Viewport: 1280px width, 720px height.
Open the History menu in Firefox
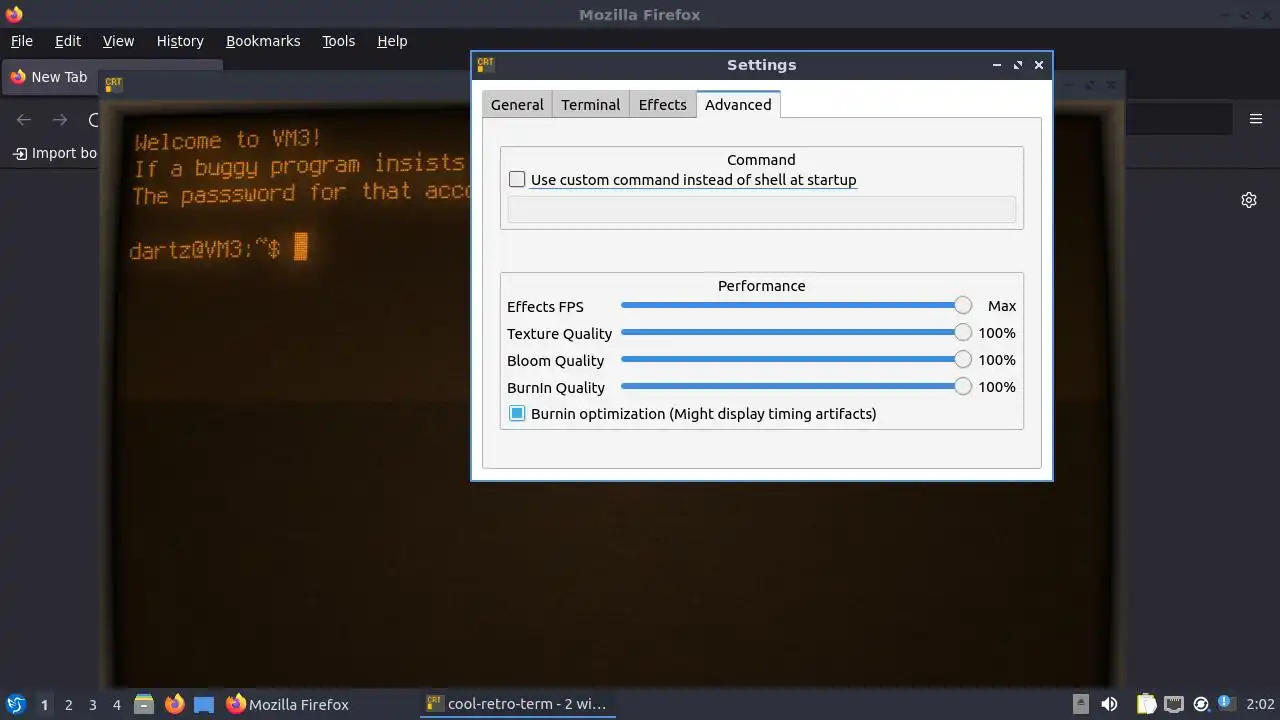click(180, 41)
